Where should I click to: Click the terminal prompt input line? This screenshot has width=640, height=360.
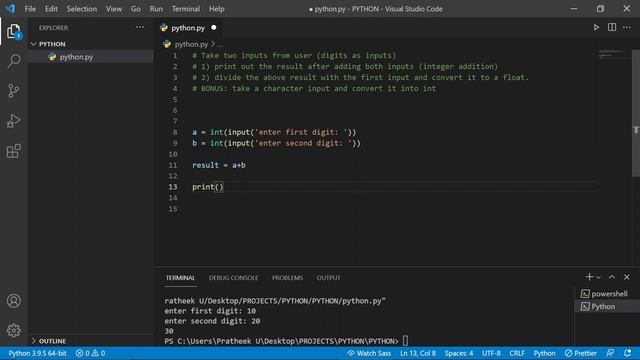click(x=286, y=341)
